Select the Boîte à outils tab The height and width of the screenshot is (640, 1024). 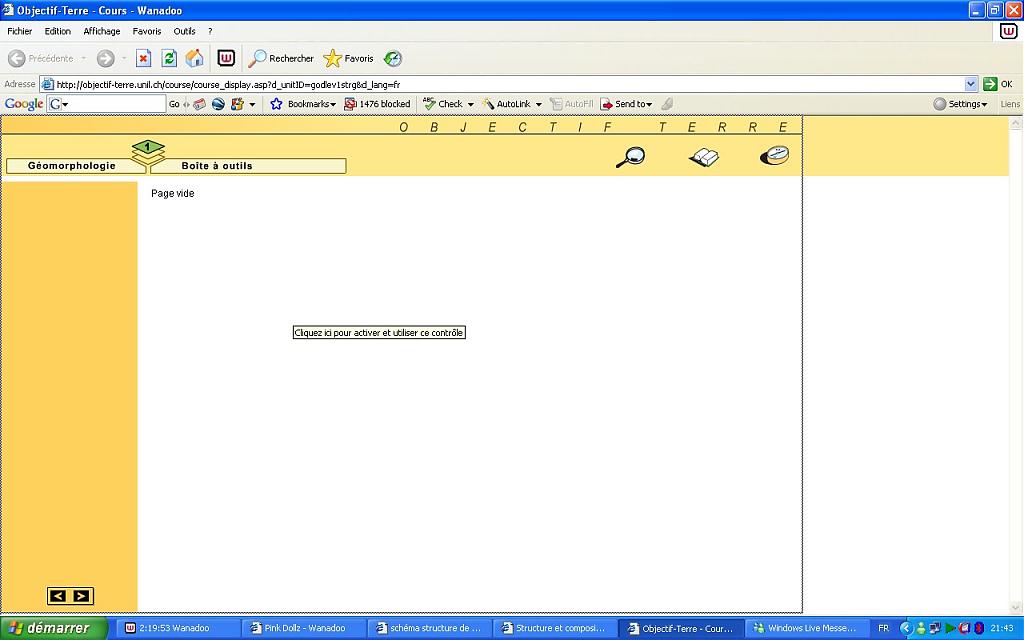(x=248, y=166)
